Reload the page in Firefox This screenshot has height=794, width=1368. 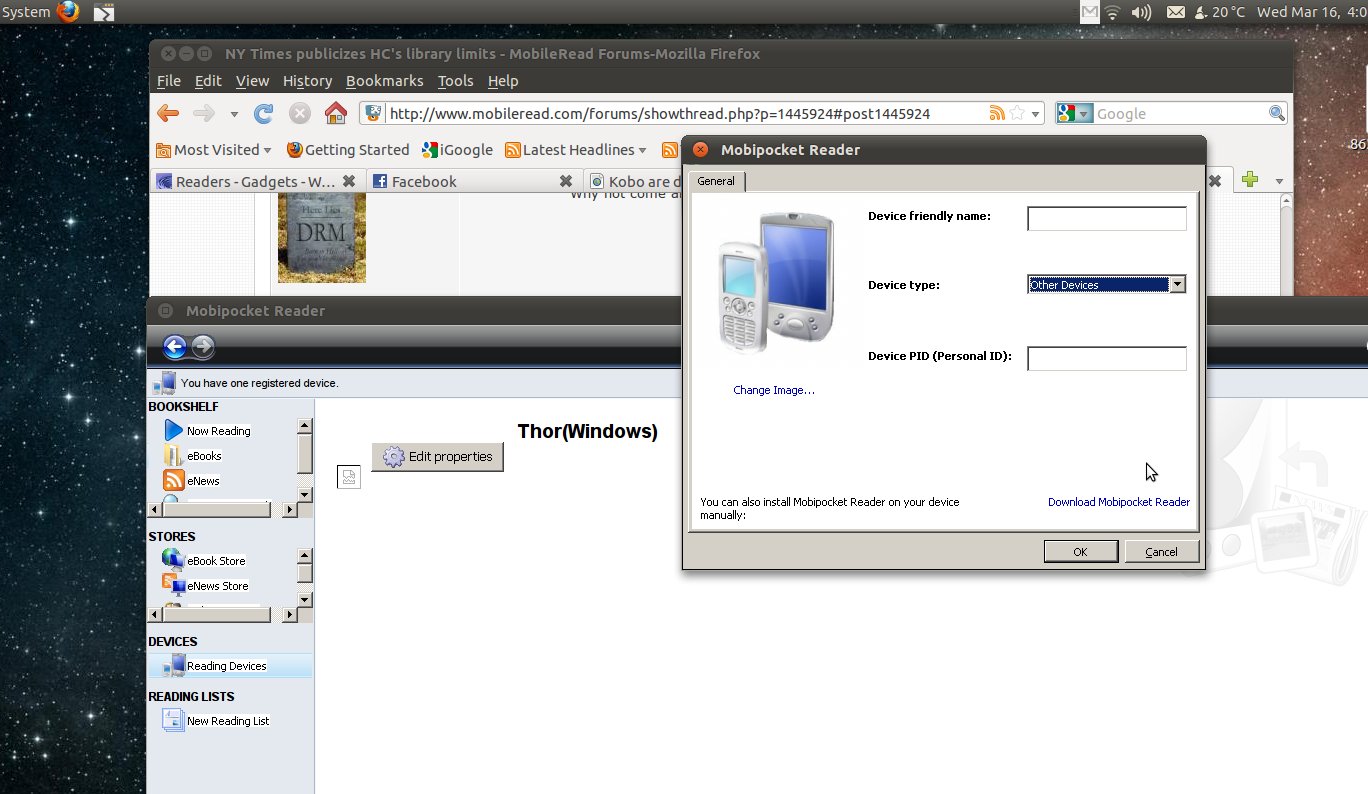264,114
